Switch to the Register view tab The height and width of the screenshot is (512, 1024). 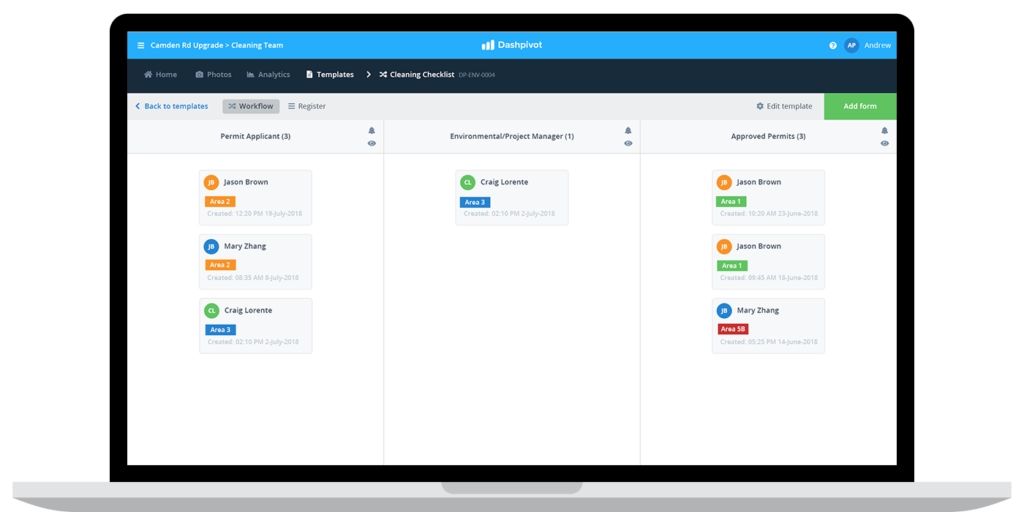pos(307,106)
